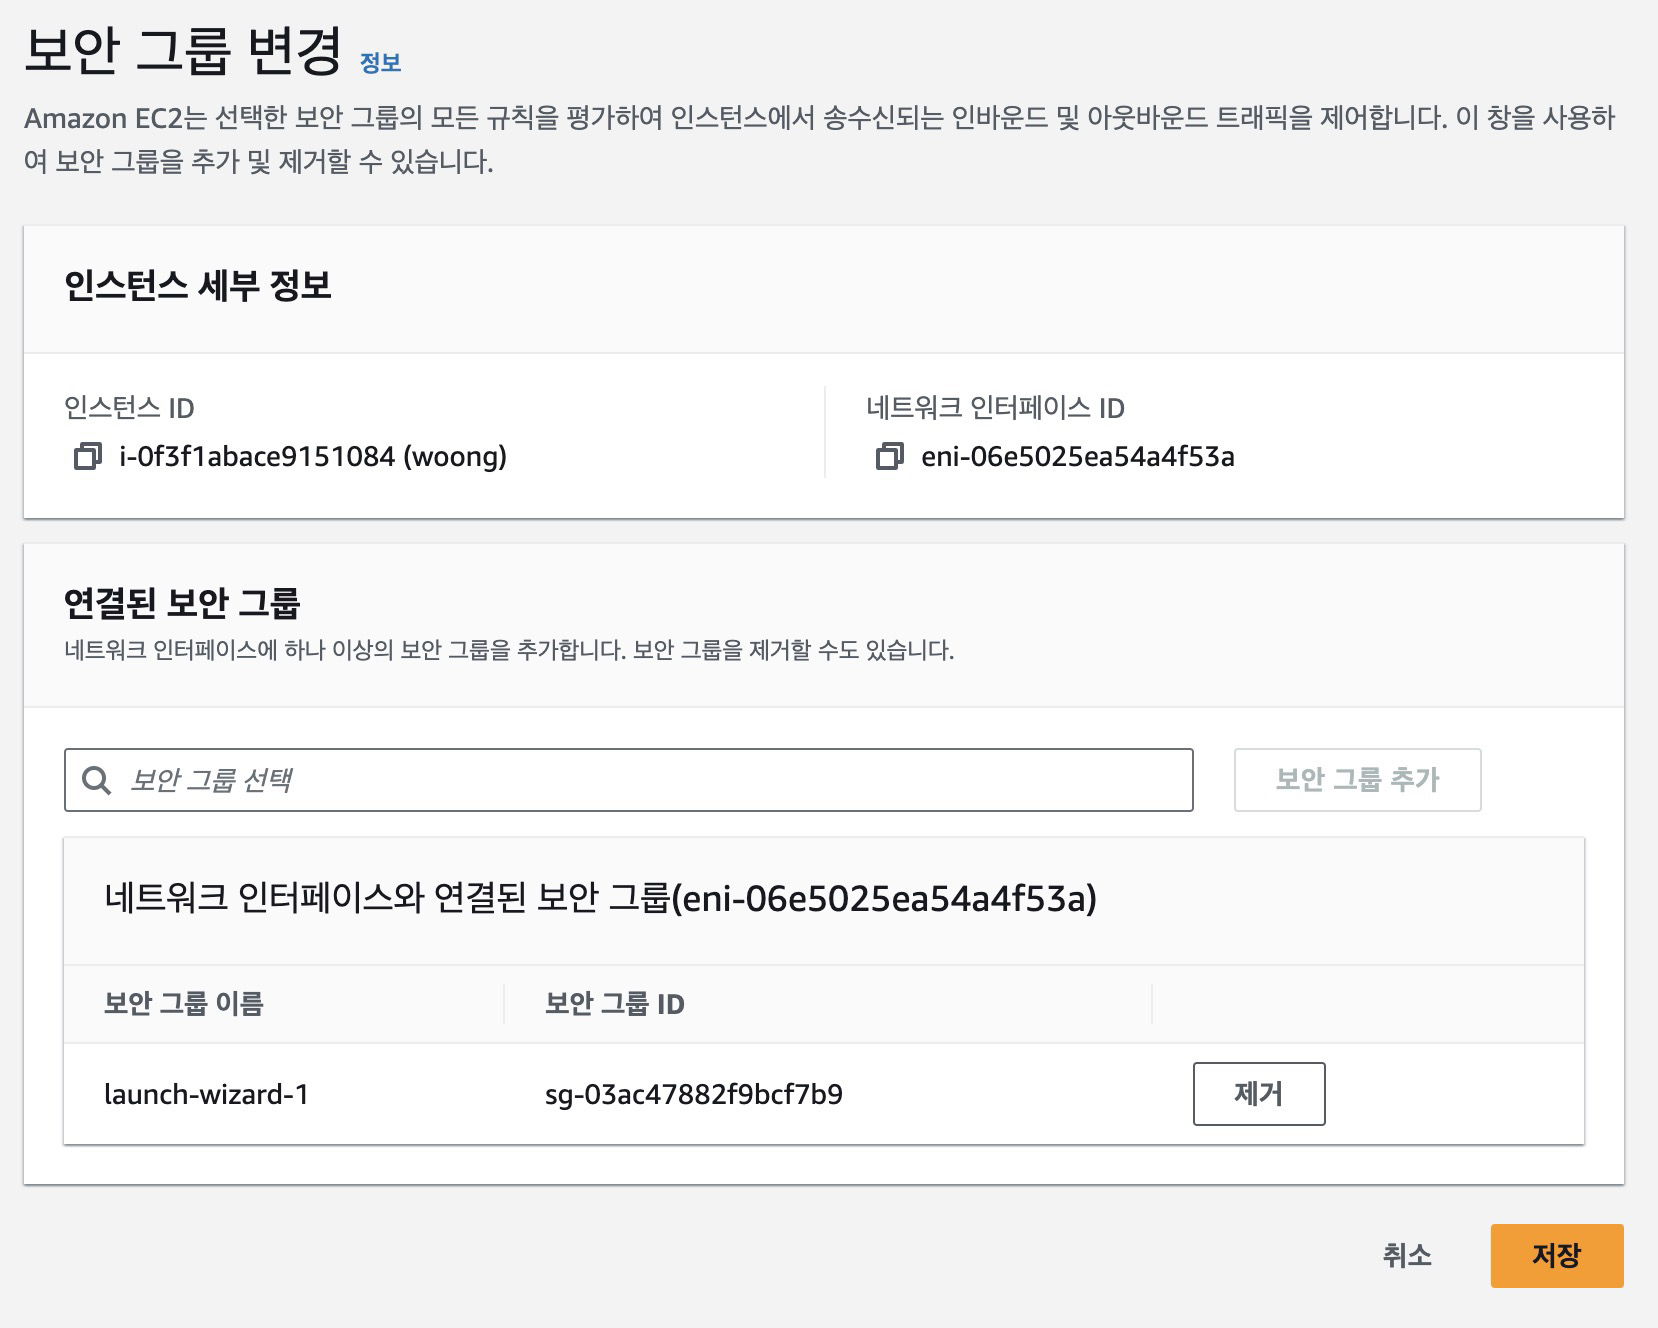This screenshot has height=1328, width=1658.
Task: Select the eni-06e5025ea54a4f53a value under 네트워크 인터페이스 ID
Action: pos(1078,457)
